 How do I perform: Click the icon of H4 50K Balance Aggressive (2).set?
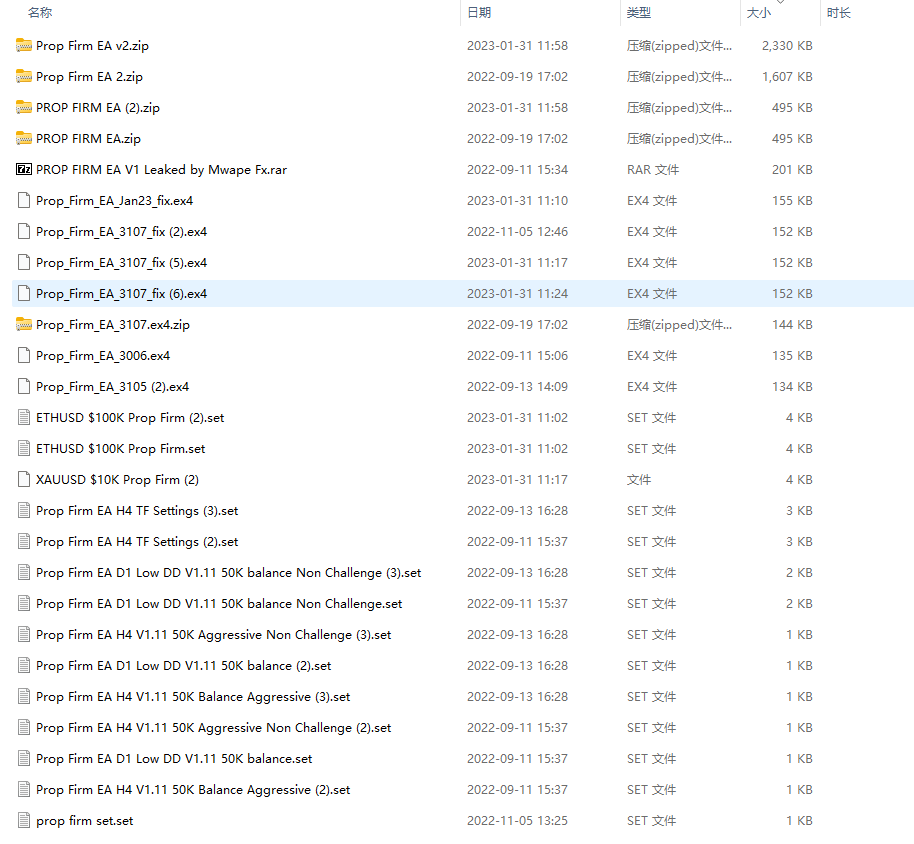[x=24, y=789]
